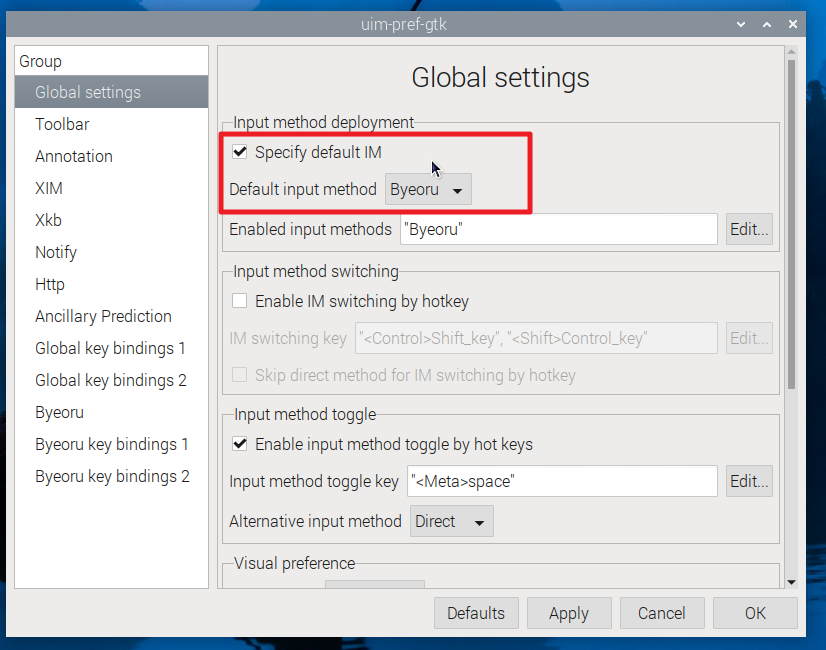Click Edit beside IM switching key
Screen dimensions: 826x650
(x=749, y=338)
